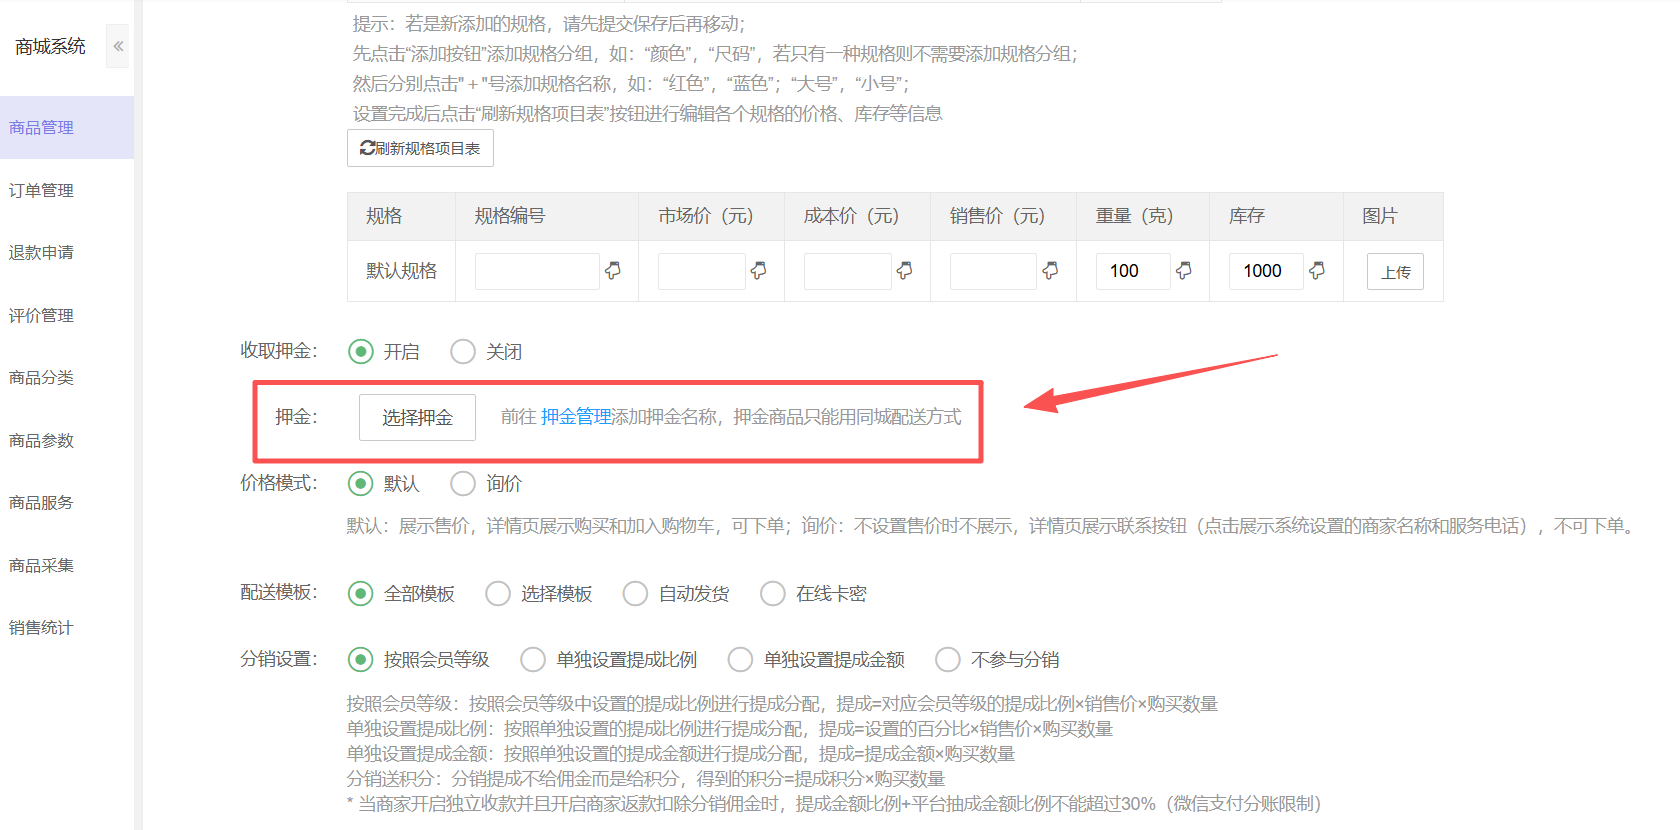Viewport: 1680px width, 830px height.
Task: Focus the 销售价 input field
Action: click(992, 271)
